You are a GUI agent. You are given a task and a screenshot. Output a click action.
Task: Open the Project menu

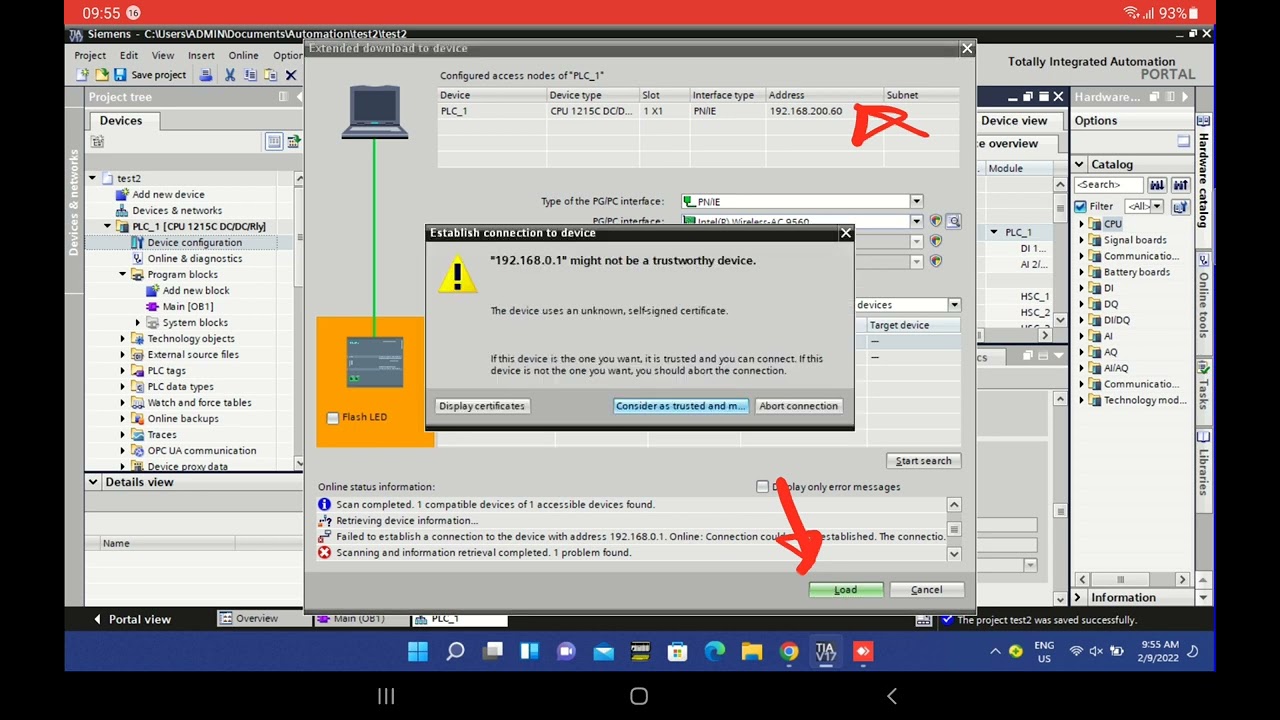click(x=90, y=55)
